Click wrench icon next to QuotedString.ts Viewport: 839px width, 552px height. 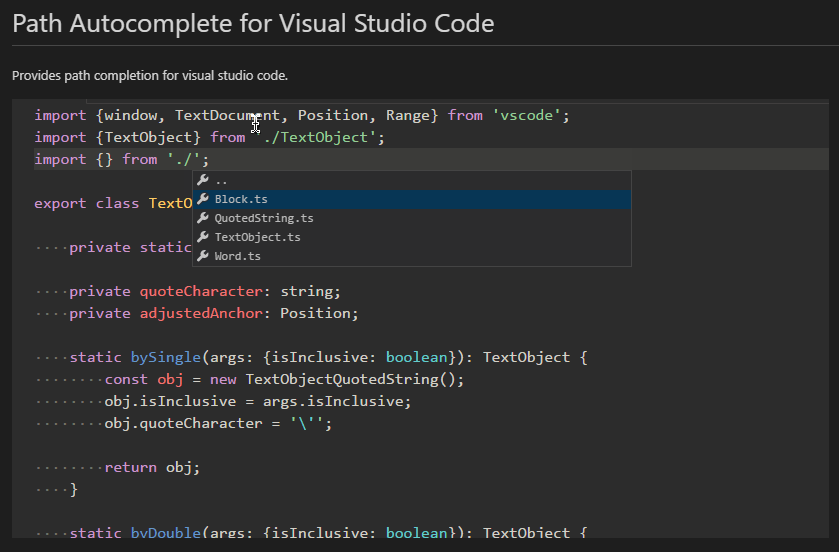coord(203,218)
